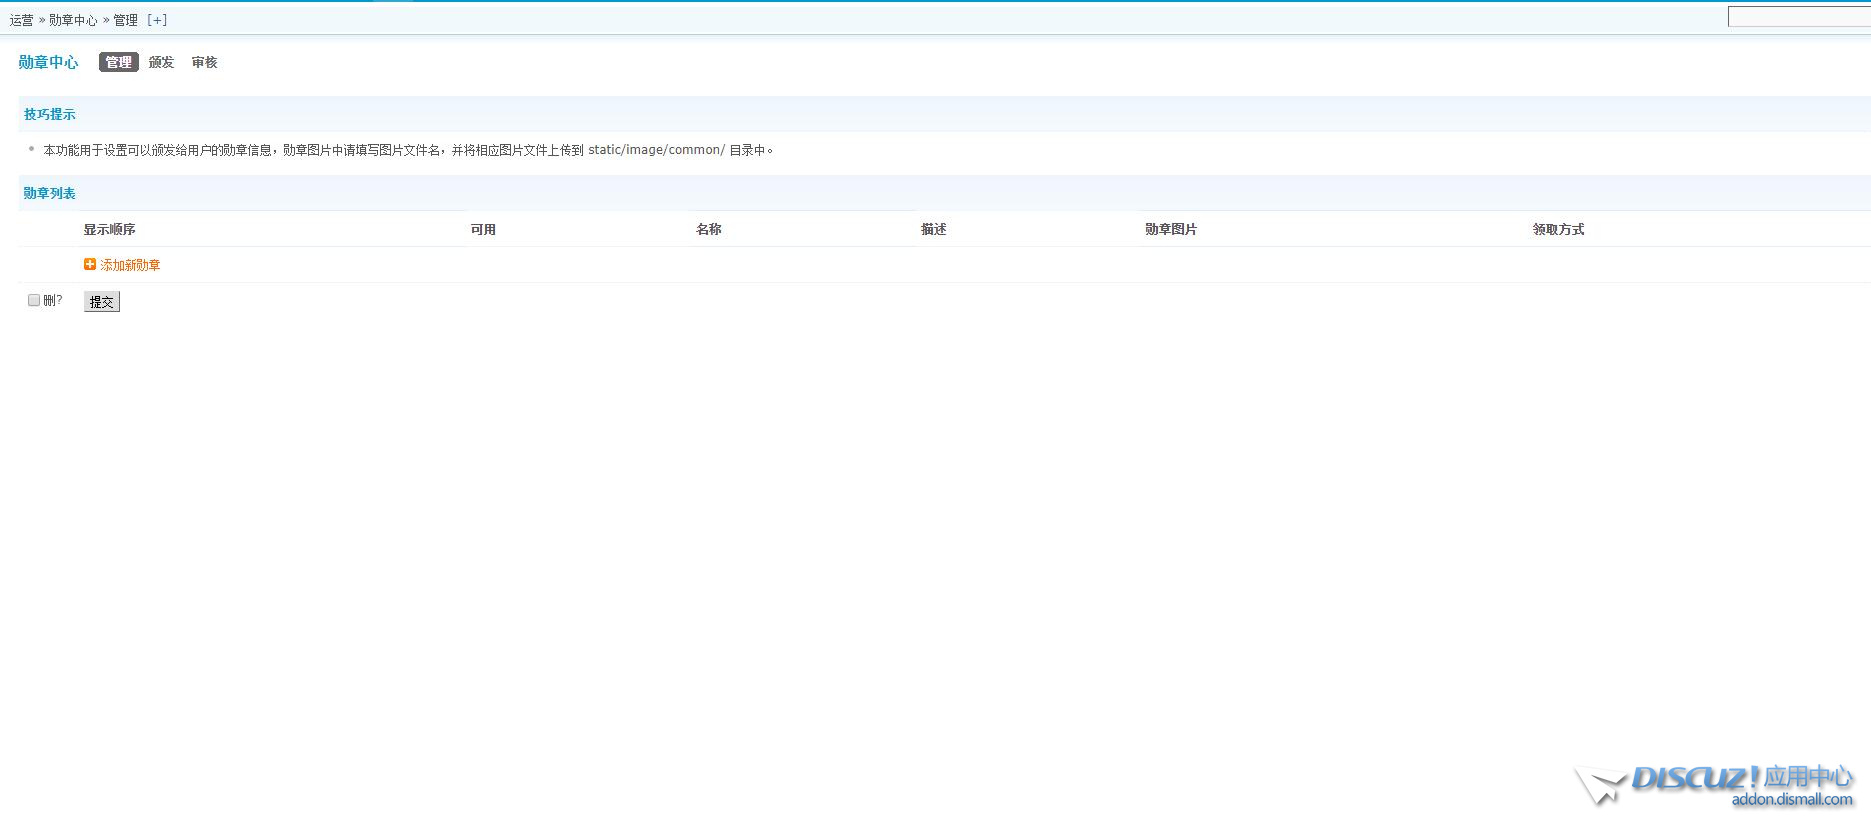Screen dimensions: 1871x825
Task: Open the 审核 tab
Action: point(204,62)
